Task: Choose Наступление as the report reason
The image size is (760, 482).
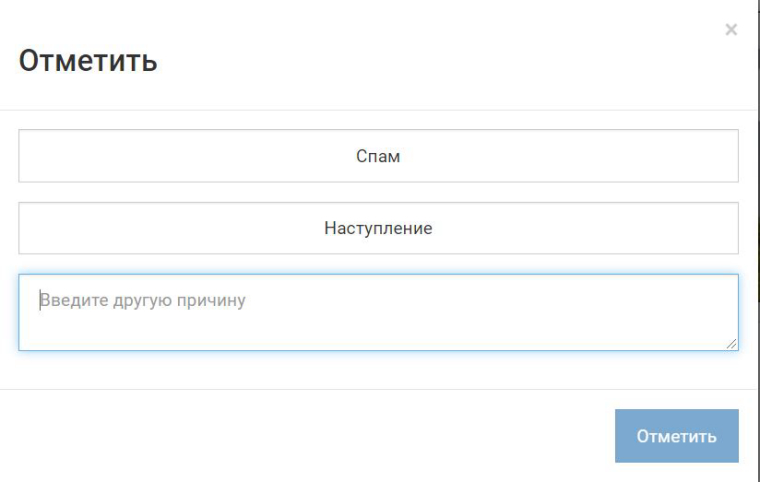Action: click(x=378, y=228)
